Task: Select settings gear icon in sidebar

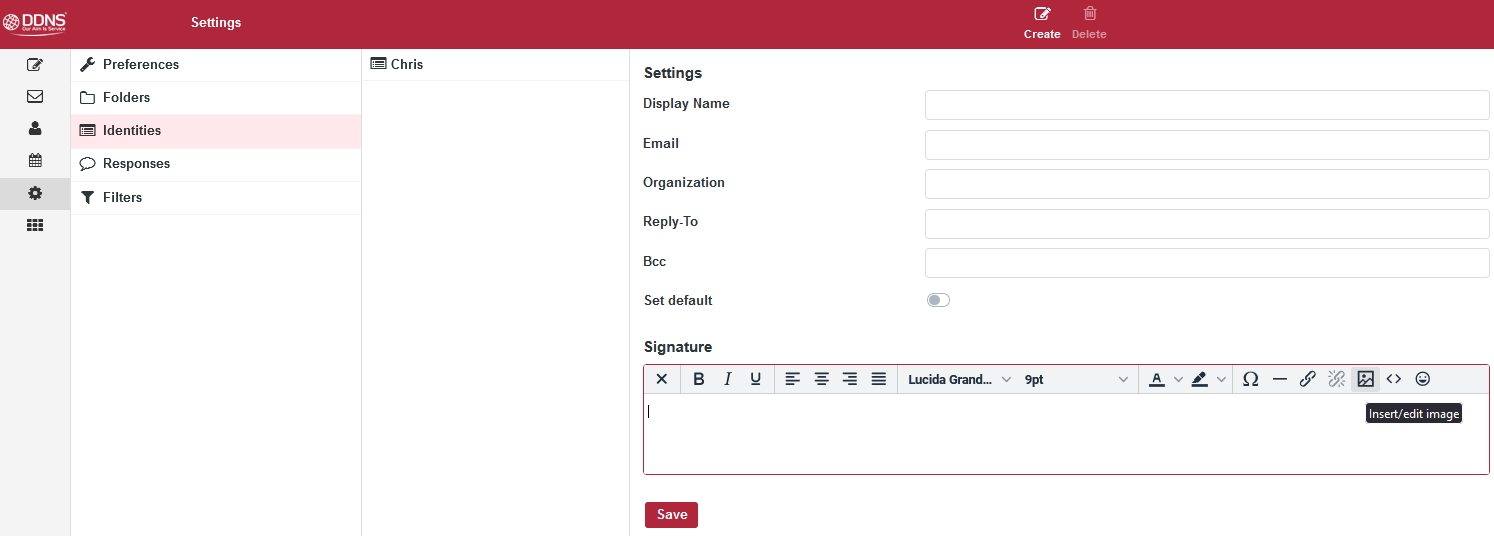Action: point(35,193)
